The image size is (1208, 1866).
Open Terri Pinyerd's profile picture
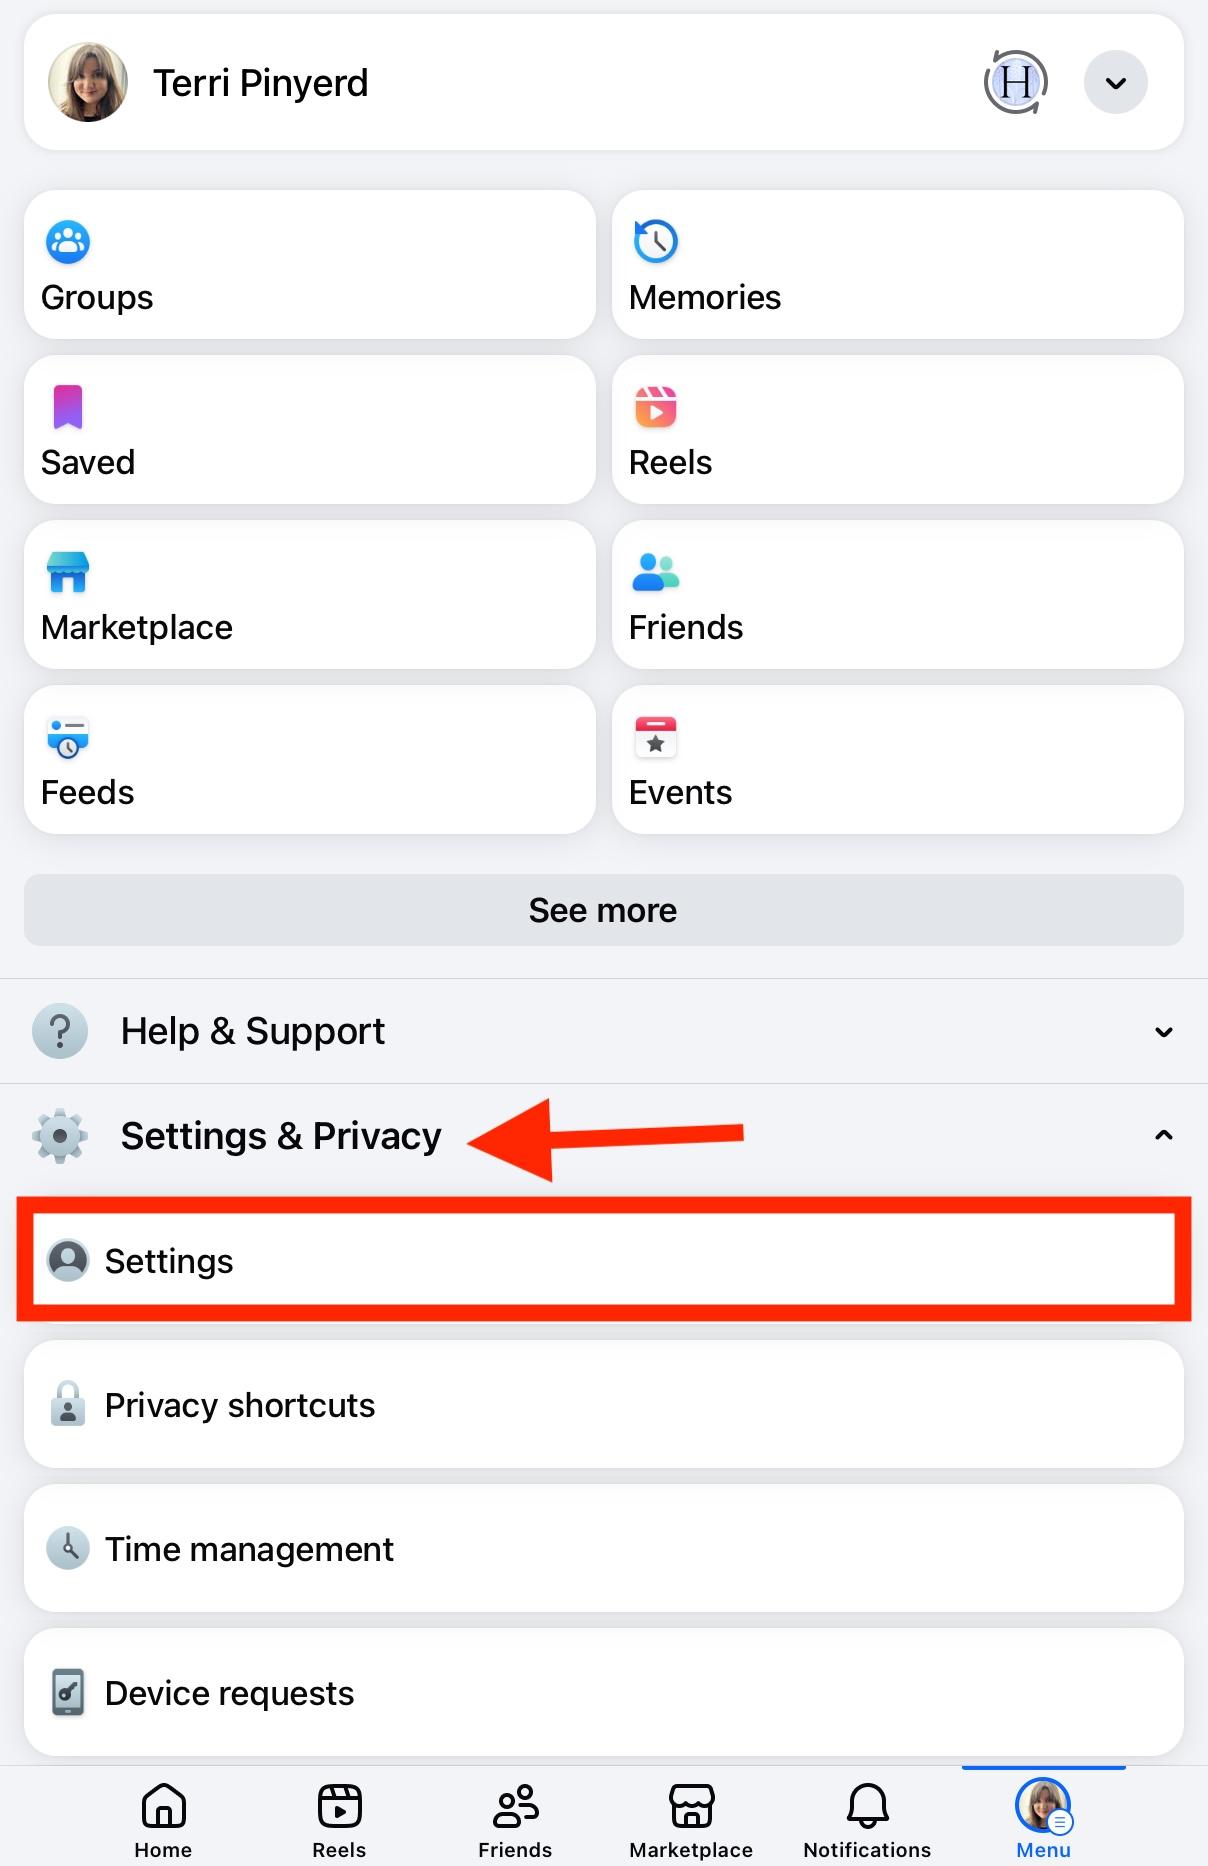click(x=88, y=82)
